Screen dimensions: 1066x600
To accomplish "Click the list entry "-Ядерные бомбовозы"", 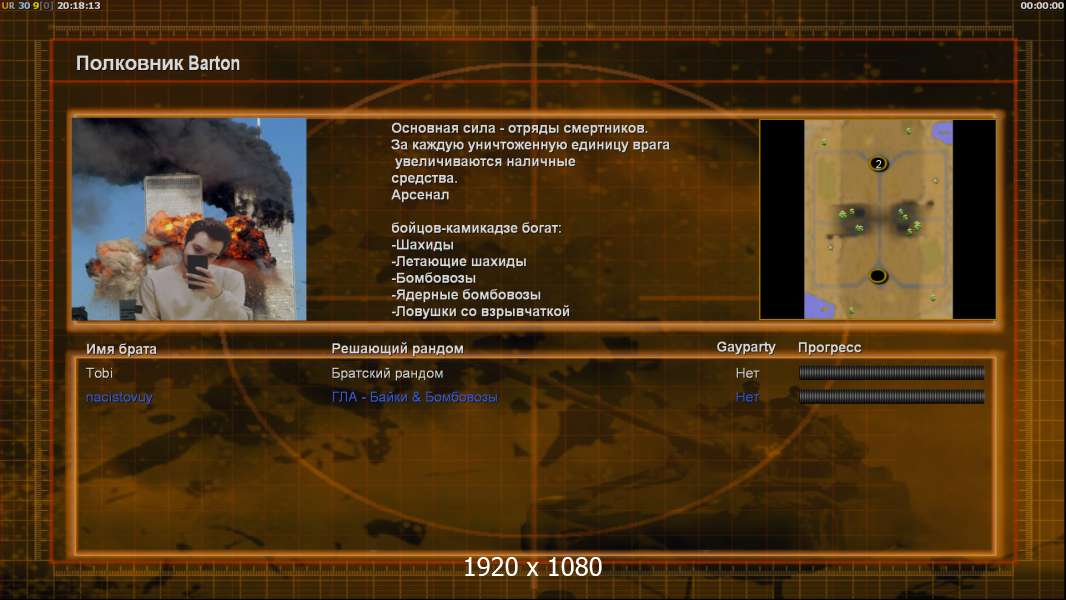I will pyautogui.click(x=466, y=295).
